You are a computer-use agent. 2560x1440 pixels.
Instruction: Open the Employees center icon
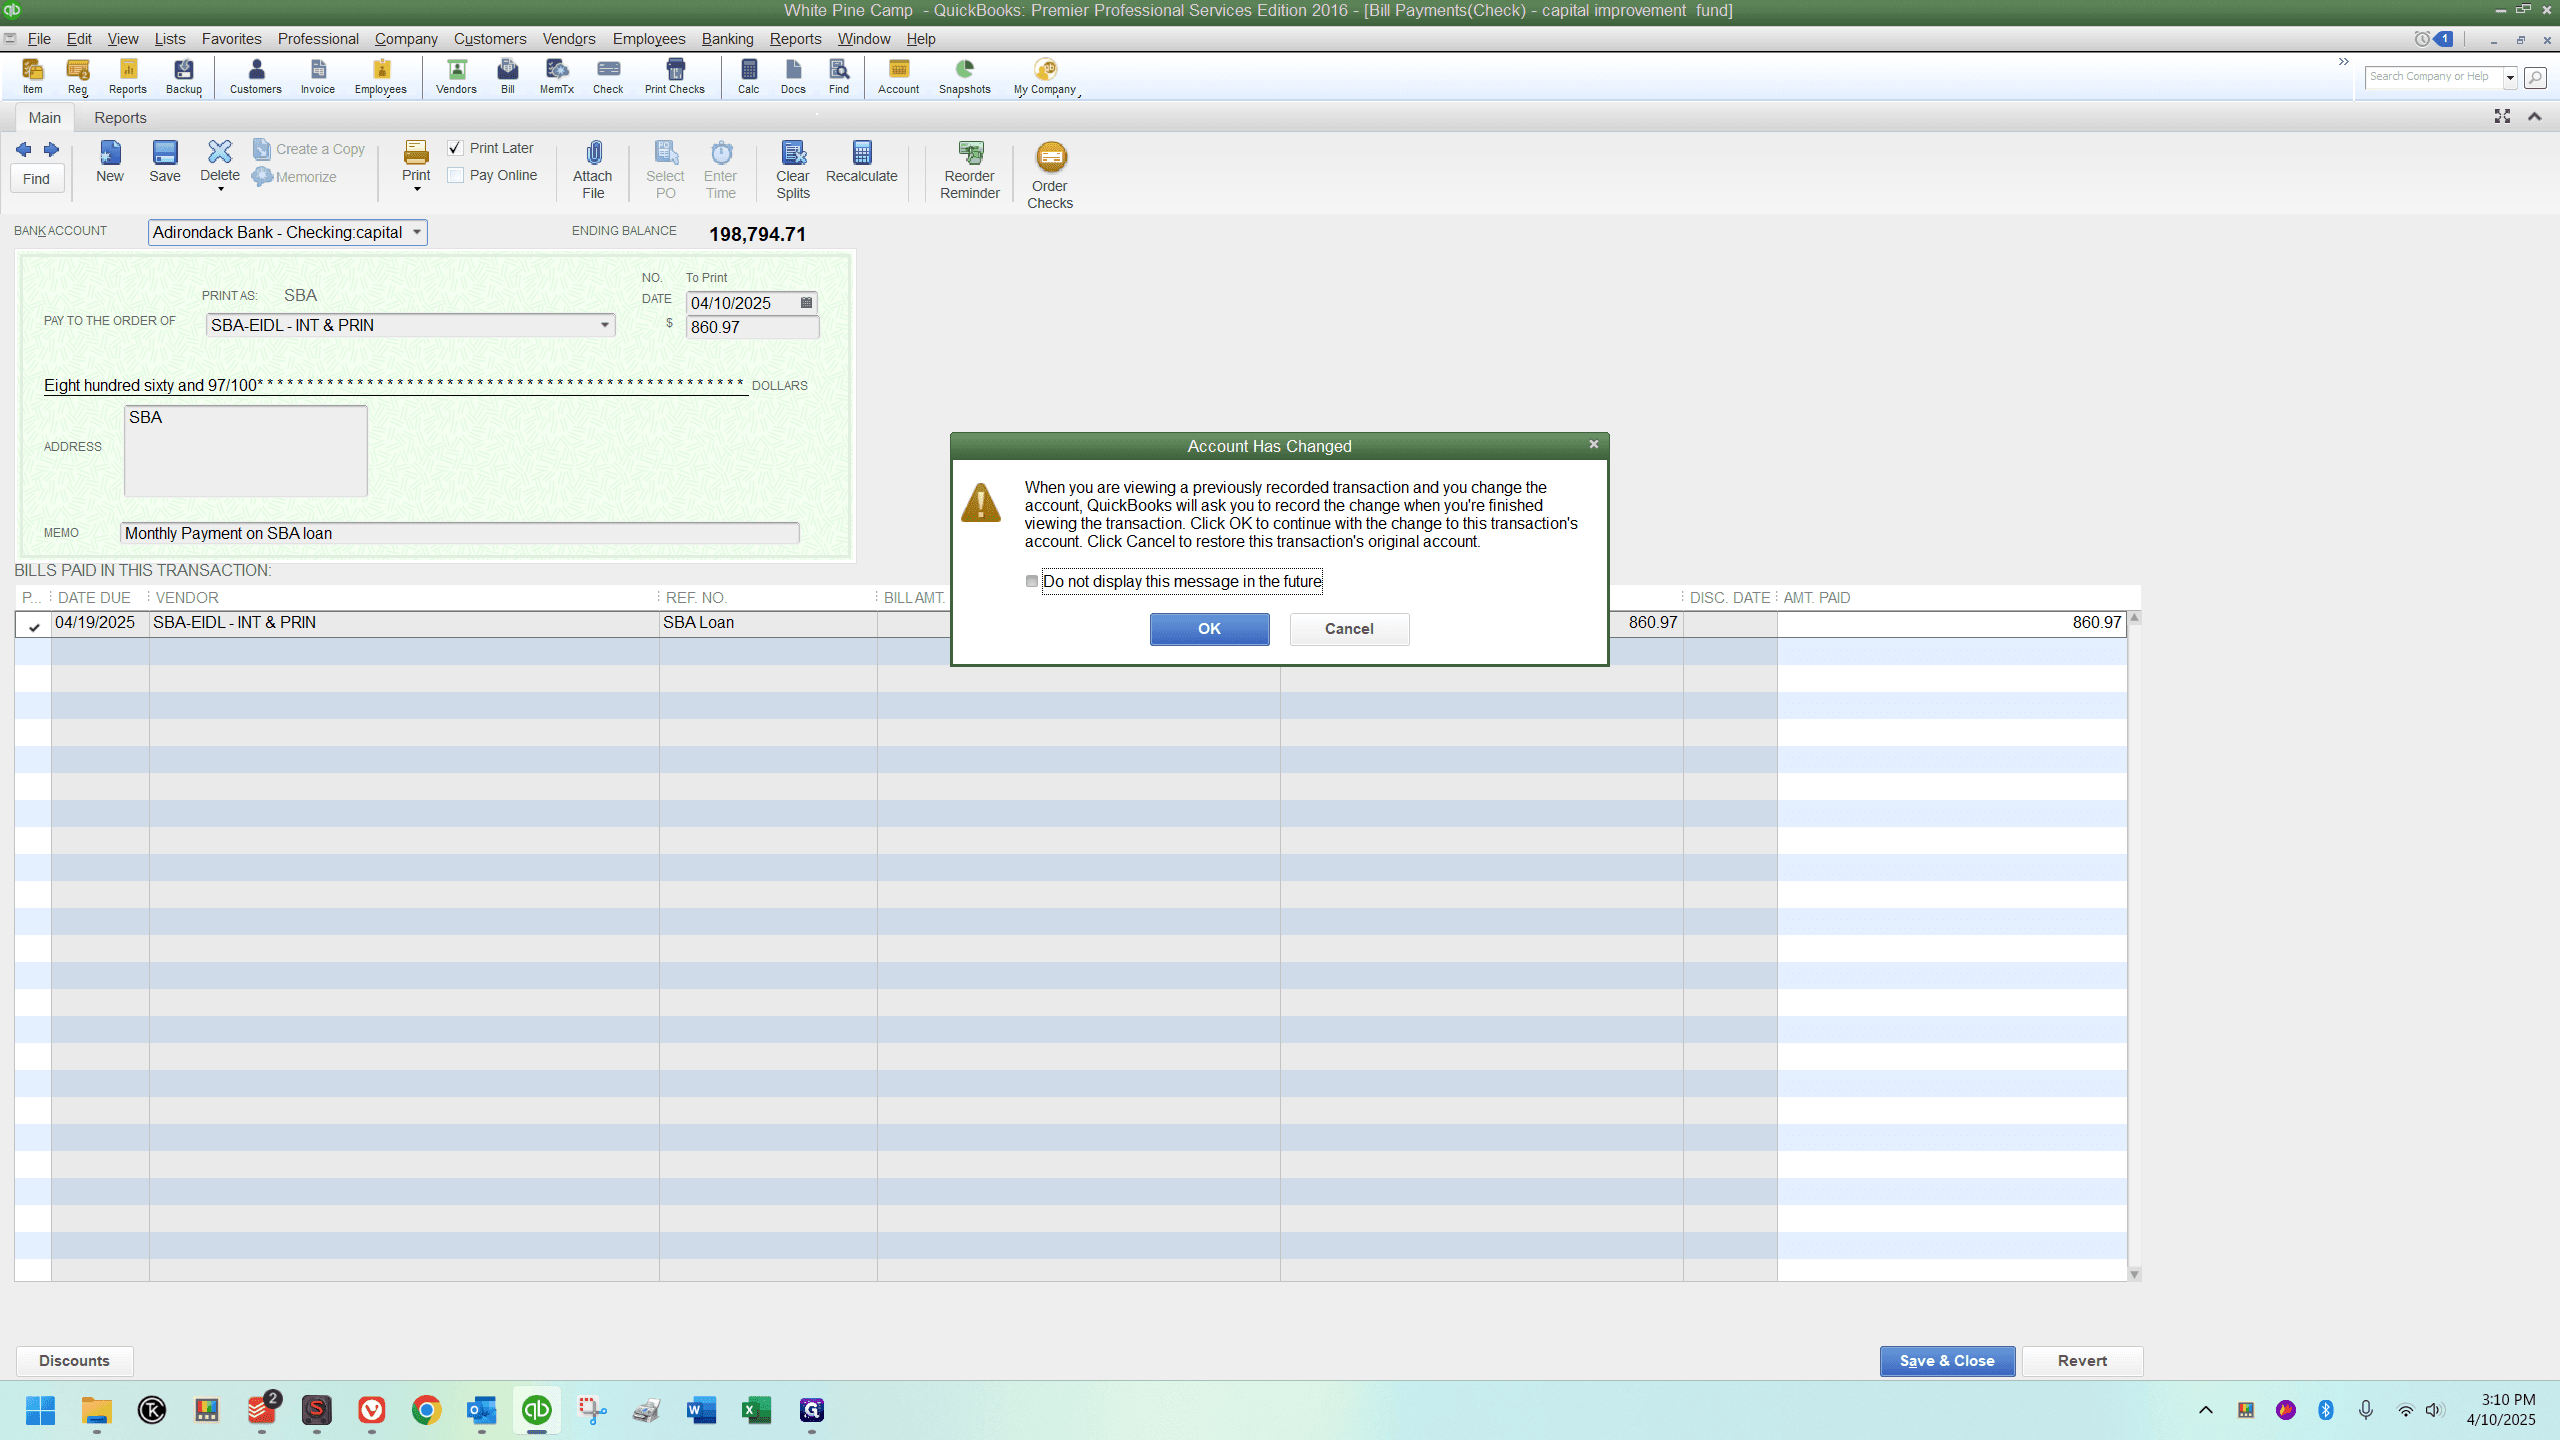(x=381, y=76)
